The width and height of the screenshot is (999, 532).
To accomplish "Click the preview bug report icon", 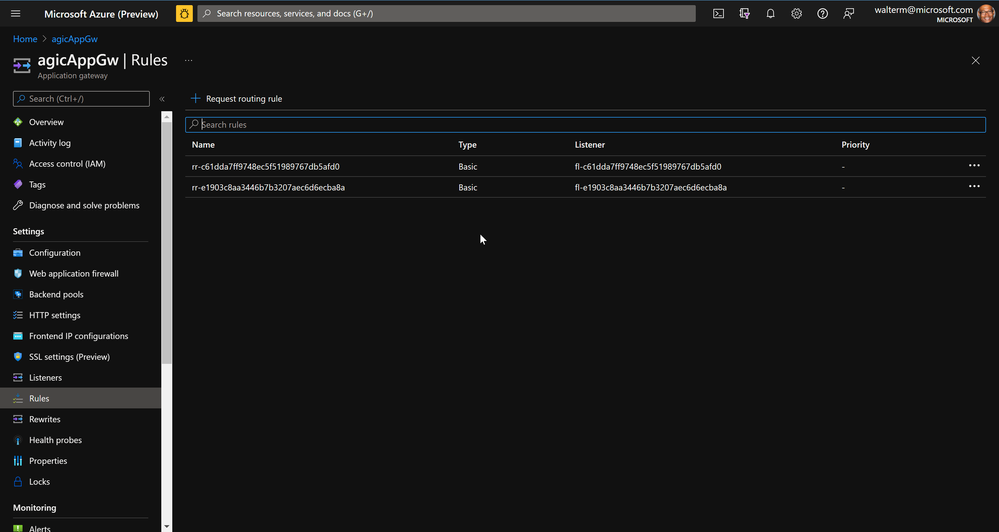I will 184,13.
